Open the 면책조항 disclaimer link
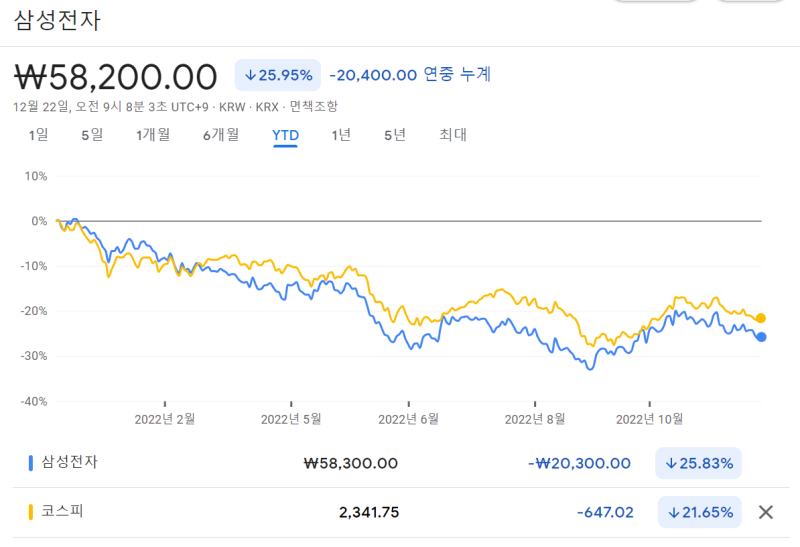 tap(314, 106)
